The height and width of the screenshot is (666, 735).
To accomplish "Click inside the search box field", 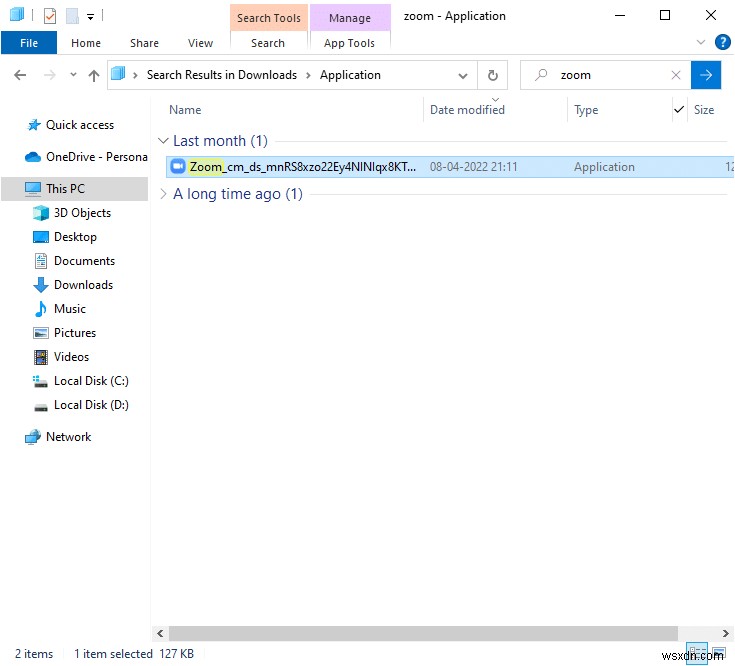I will (x=610, y=75).
